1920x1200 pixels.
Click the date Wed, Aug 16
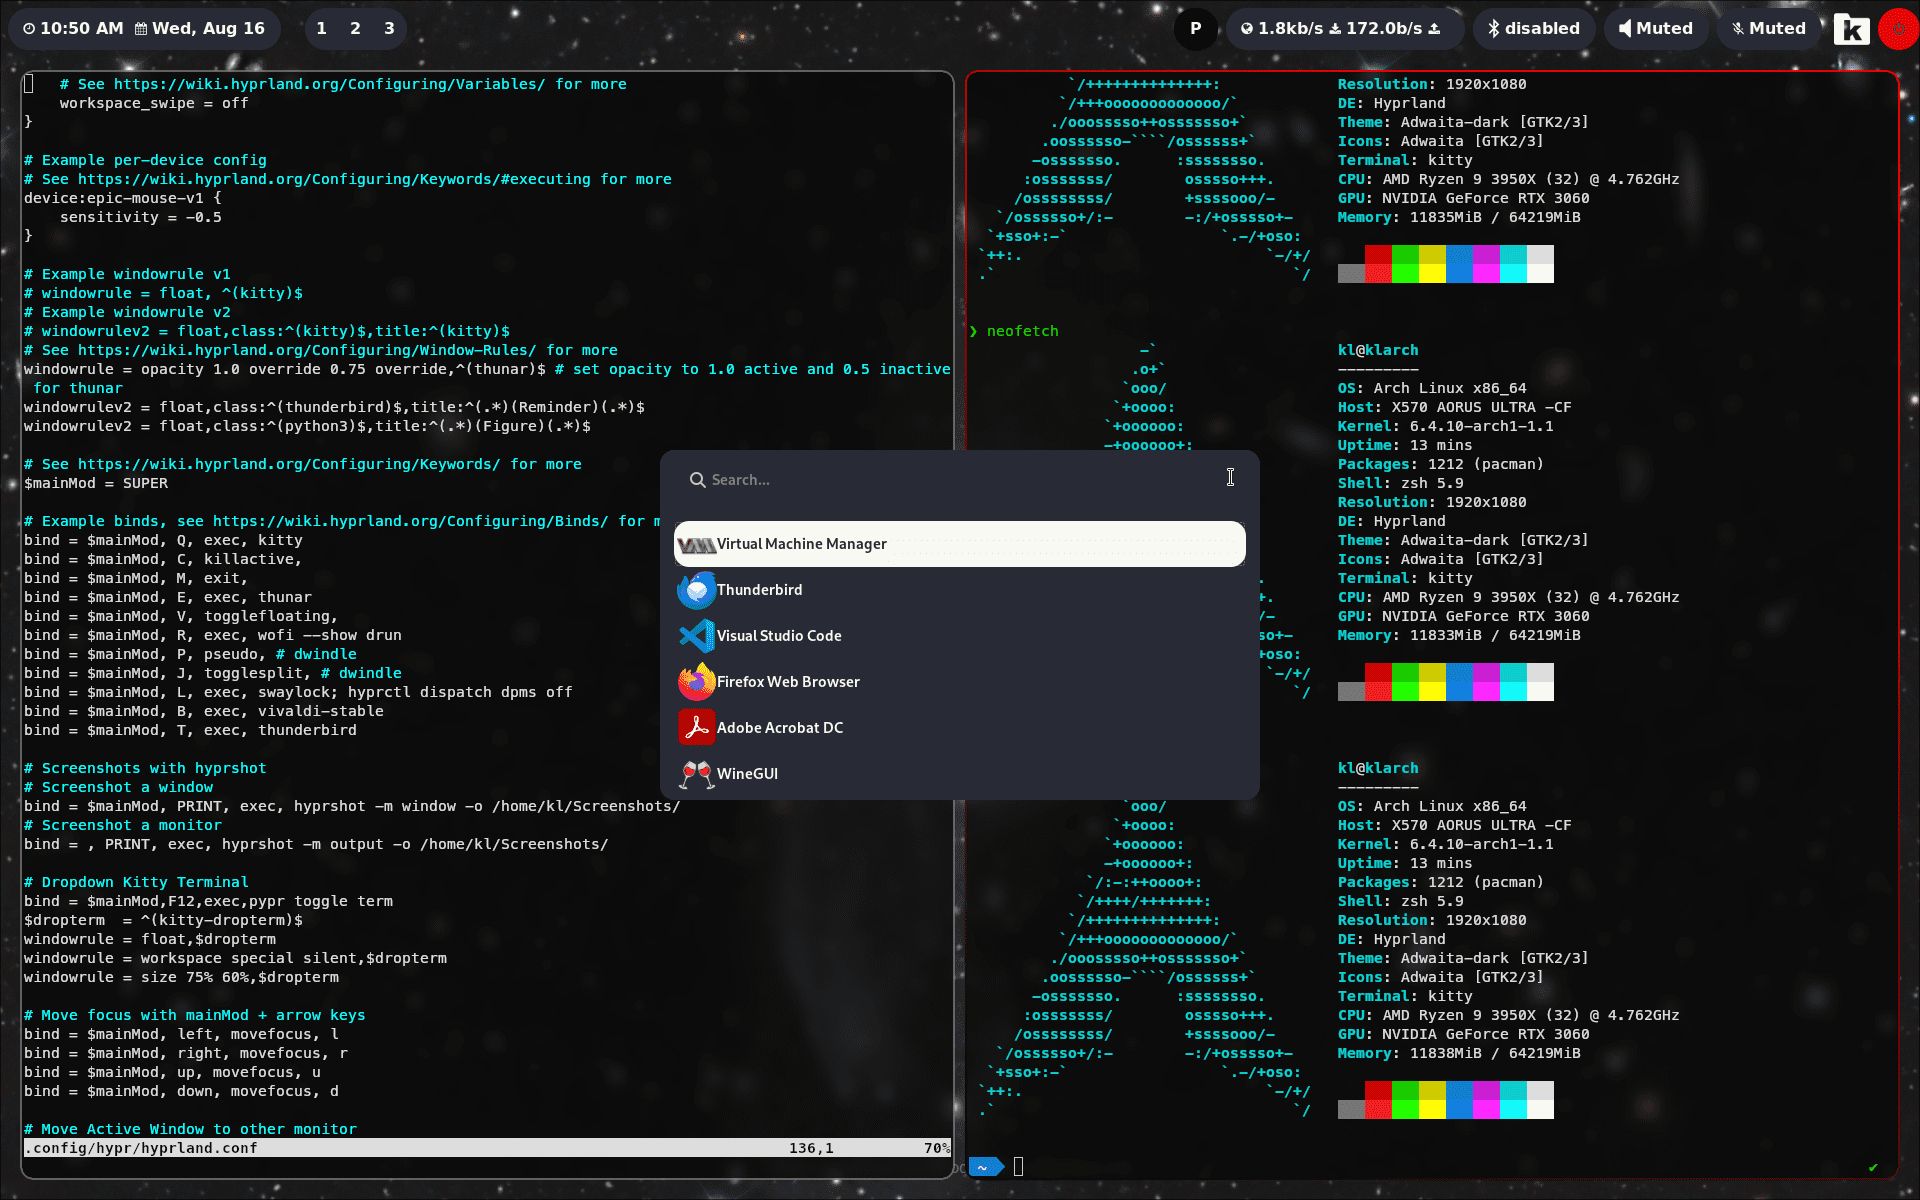pos(200,29)
